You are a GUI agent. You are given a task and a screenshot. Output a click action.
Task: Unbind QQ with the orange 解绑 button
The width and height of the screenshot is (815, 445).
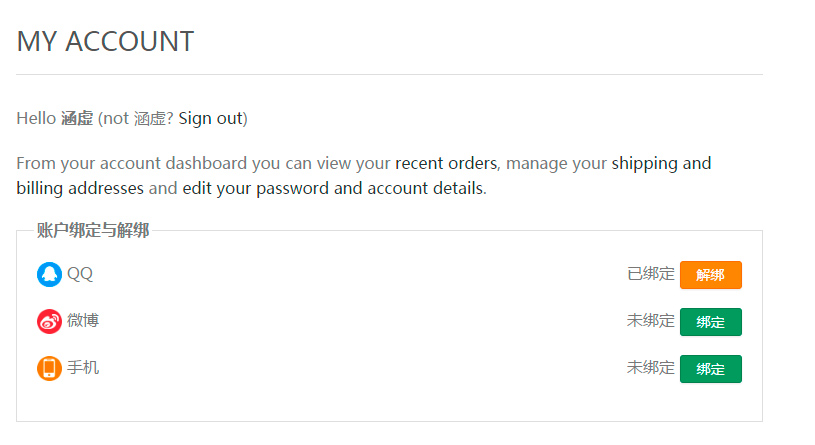[x=711, y=274]
